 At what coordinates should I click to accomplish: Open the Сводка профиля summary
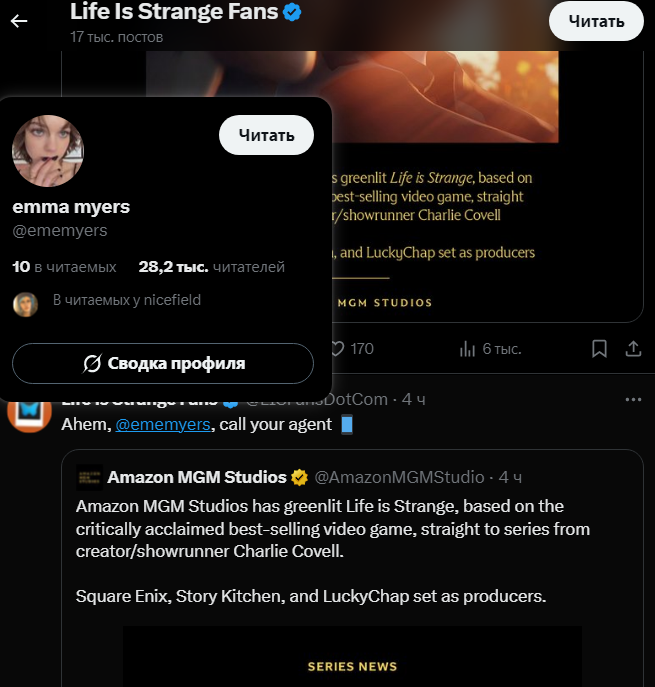coord(163,363)
